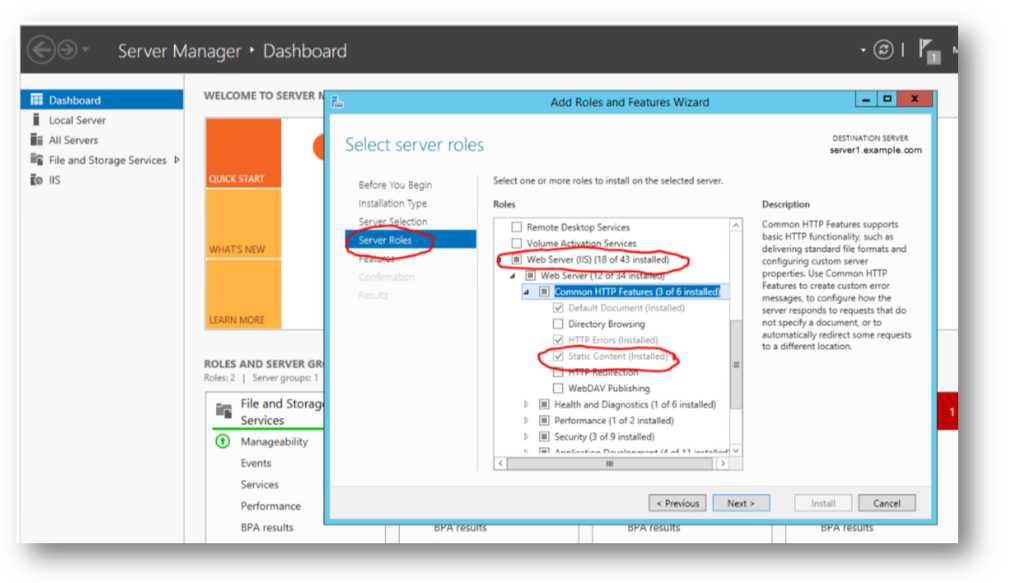Select the Static Content (Installed) row
The height and width of the screenshot is (583, 1013).
[618, 356]
